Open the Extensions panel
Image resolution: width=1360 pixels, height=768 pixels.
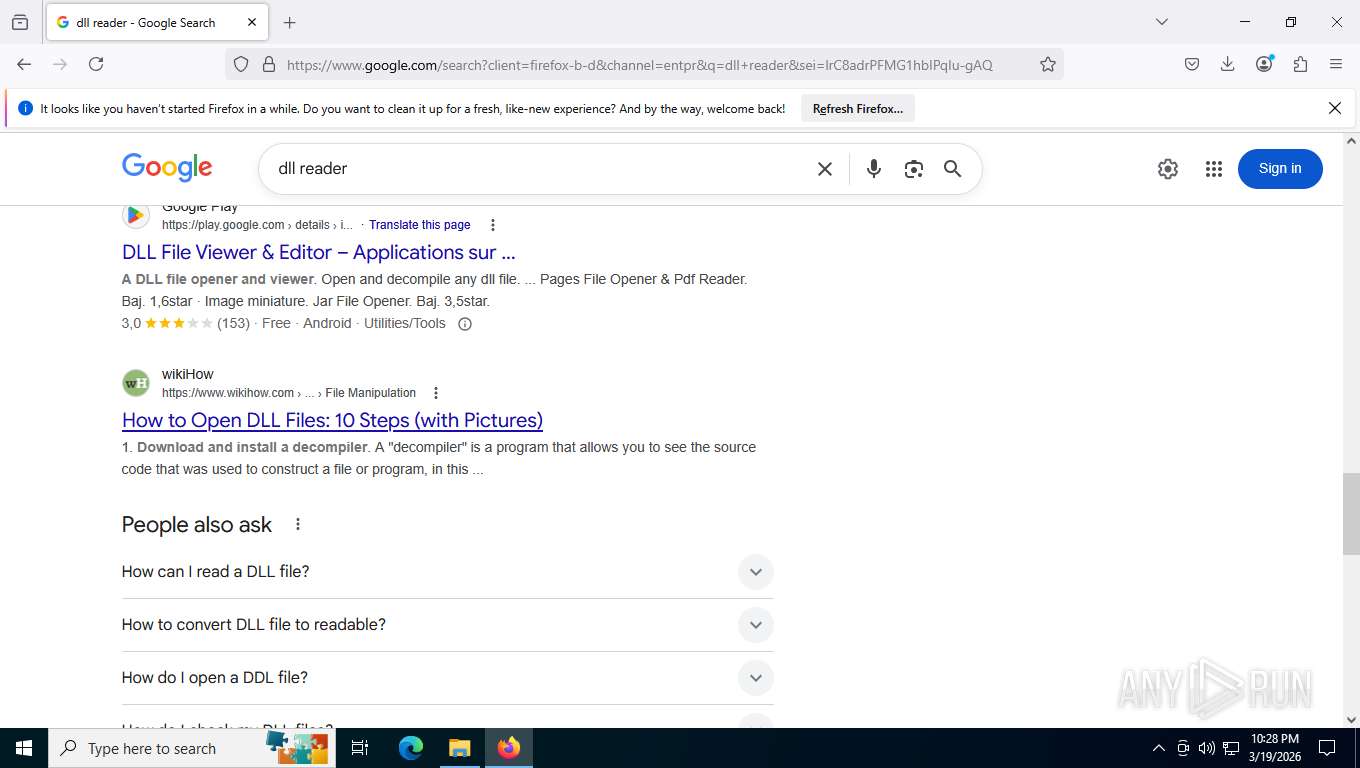(x=1300, y=64)
